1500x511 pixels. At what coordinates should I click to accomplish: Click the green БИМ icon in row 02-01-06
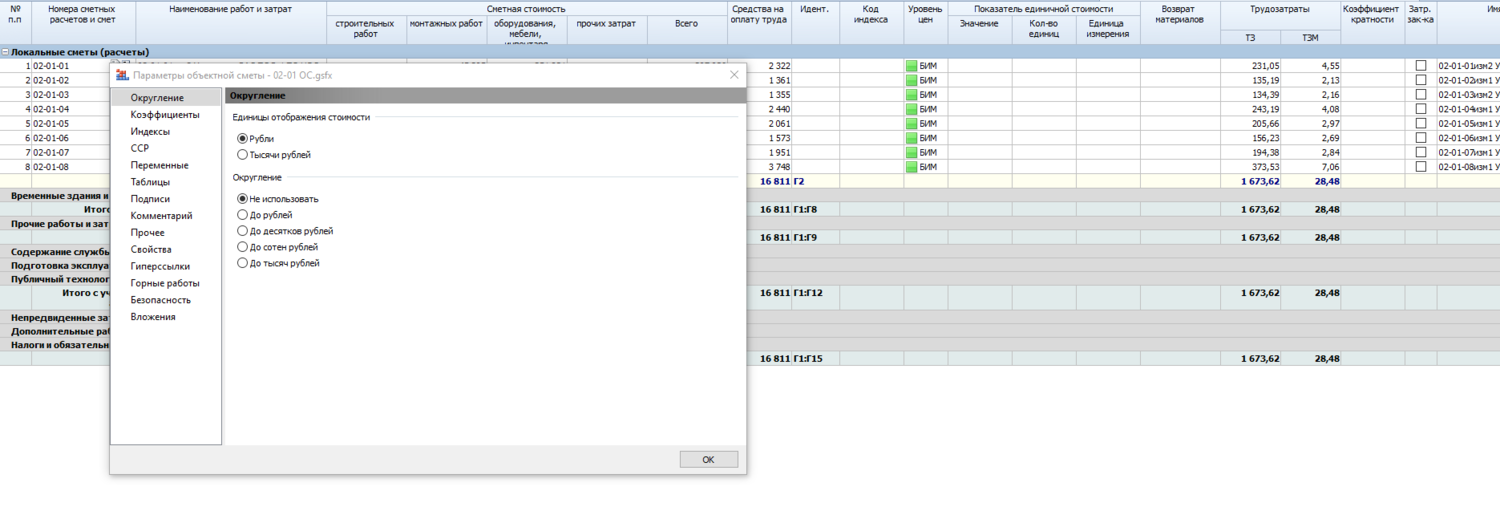(x=911, y=138)
